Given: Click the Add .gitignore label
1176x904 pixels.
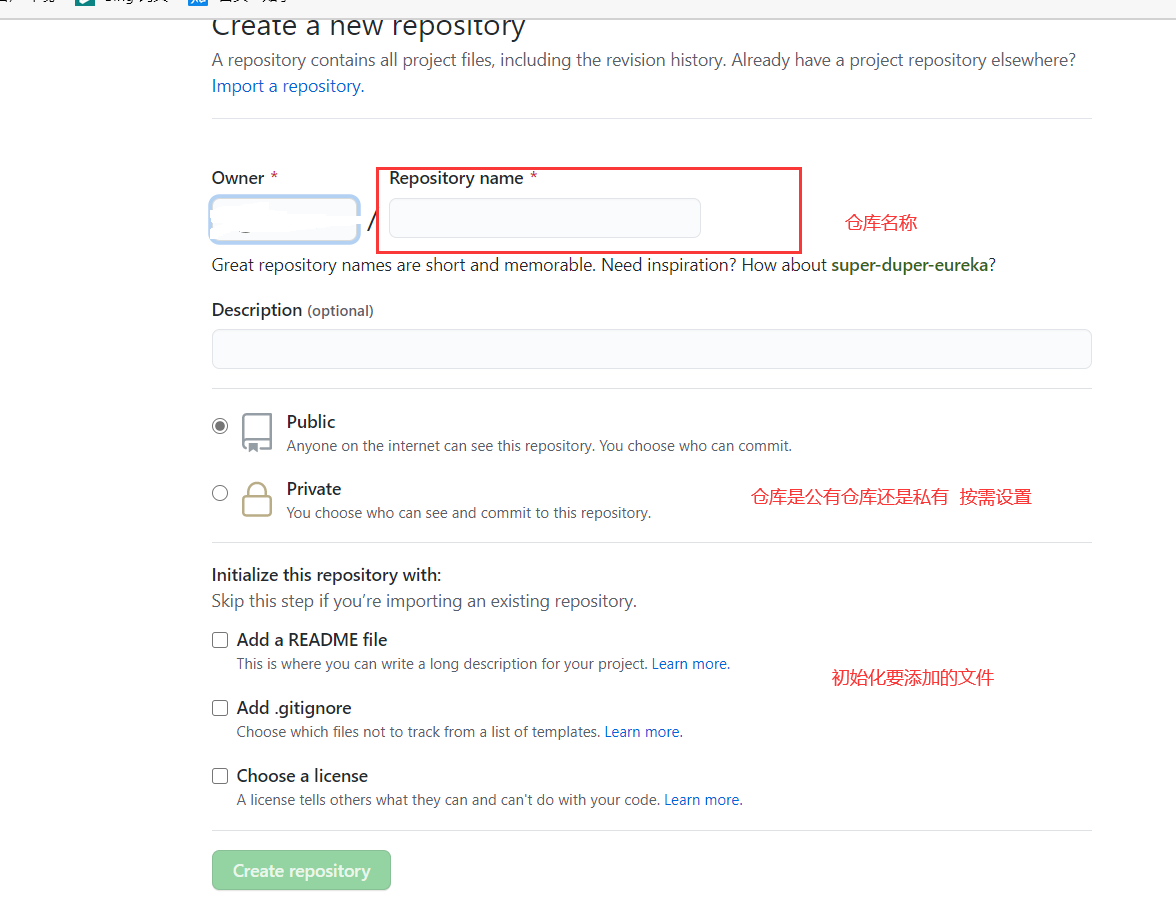Looking at the screenshot, I should click(x=294, y=708).
